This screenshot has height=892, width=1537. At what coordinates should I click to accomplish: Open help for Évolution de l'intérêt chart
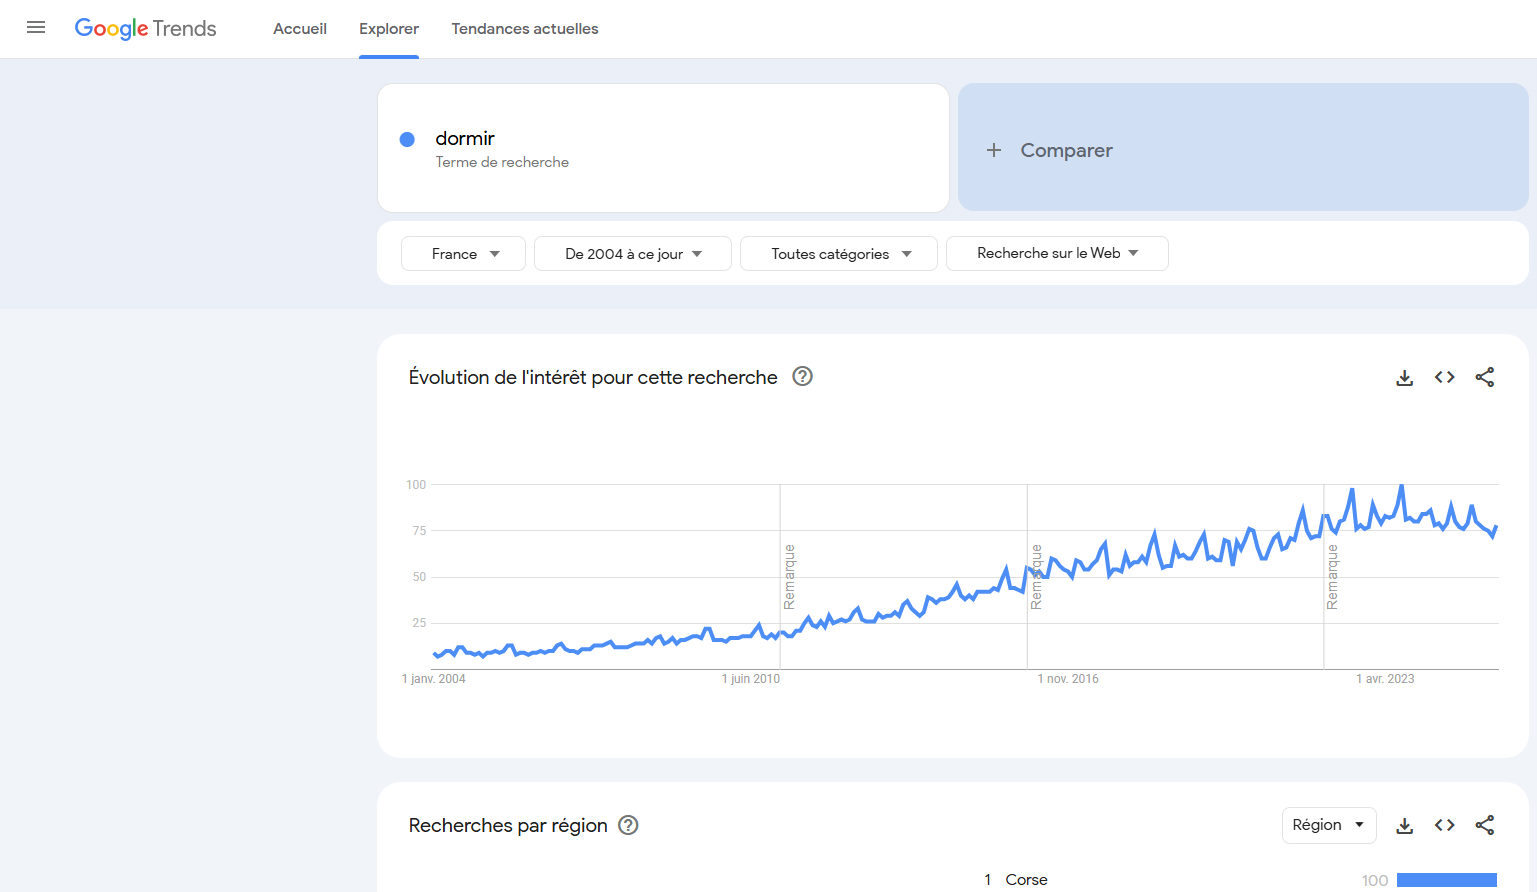[802, 377]
